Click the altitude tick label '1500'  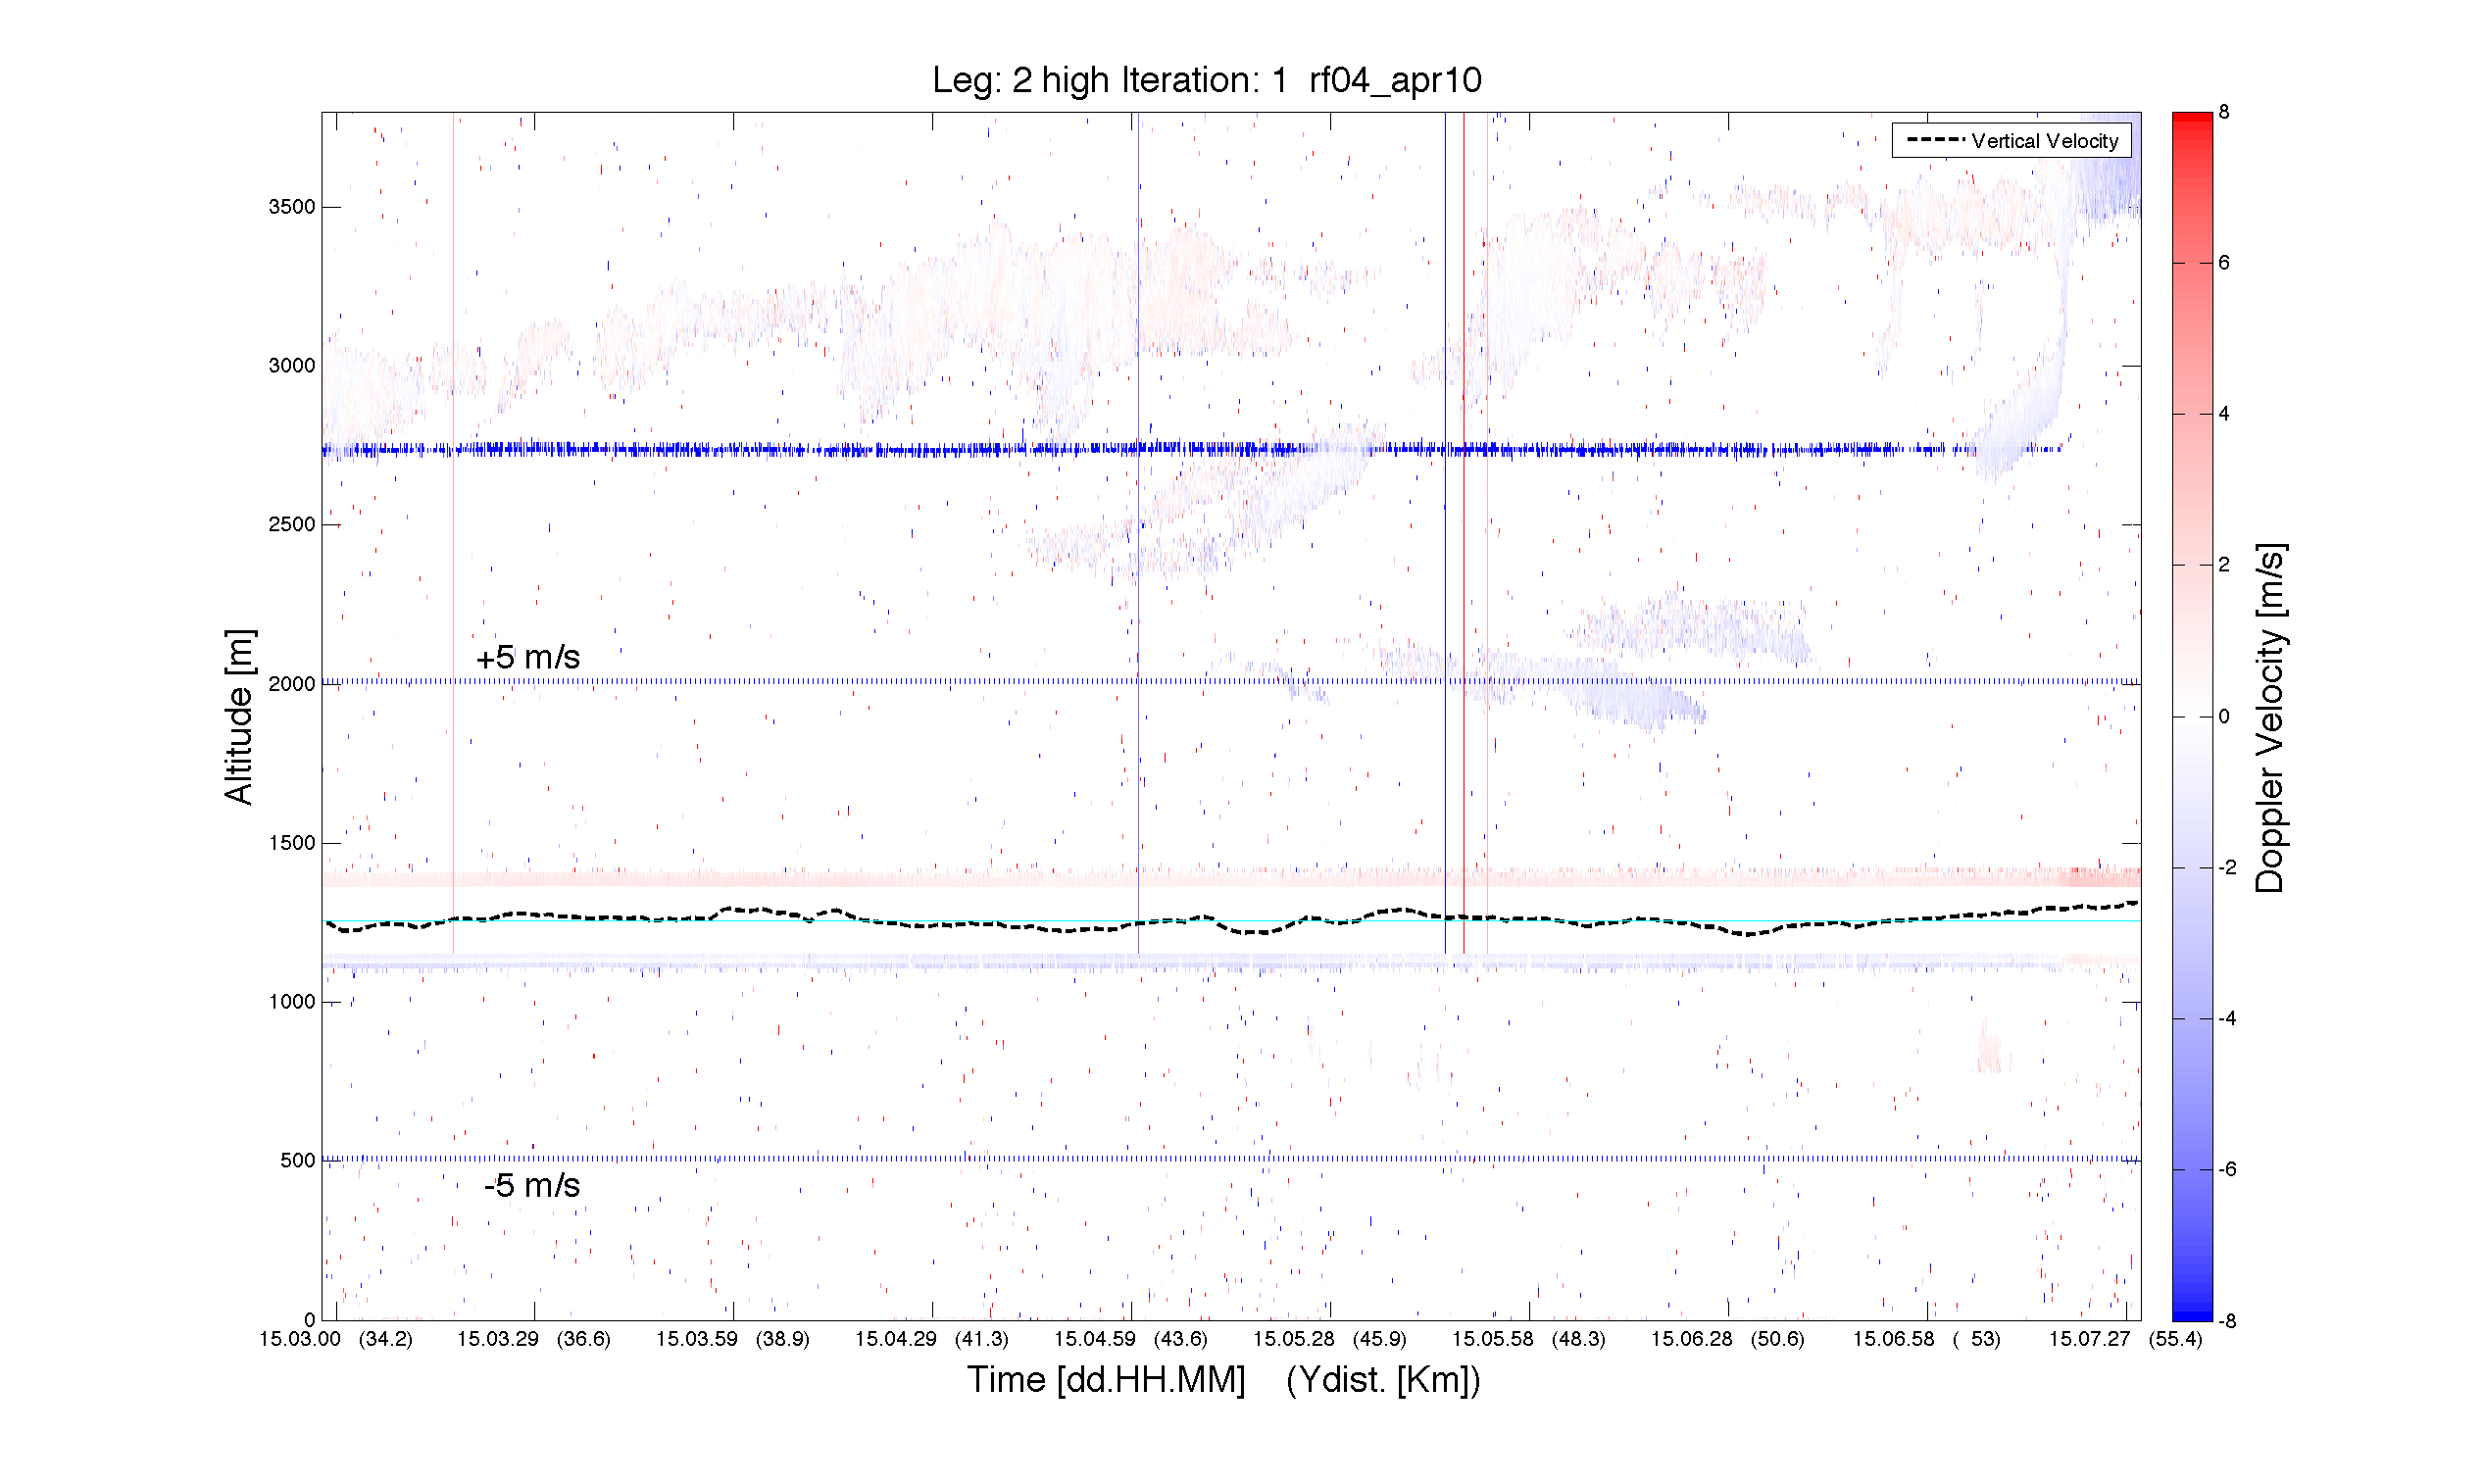(x=292, y=843)
